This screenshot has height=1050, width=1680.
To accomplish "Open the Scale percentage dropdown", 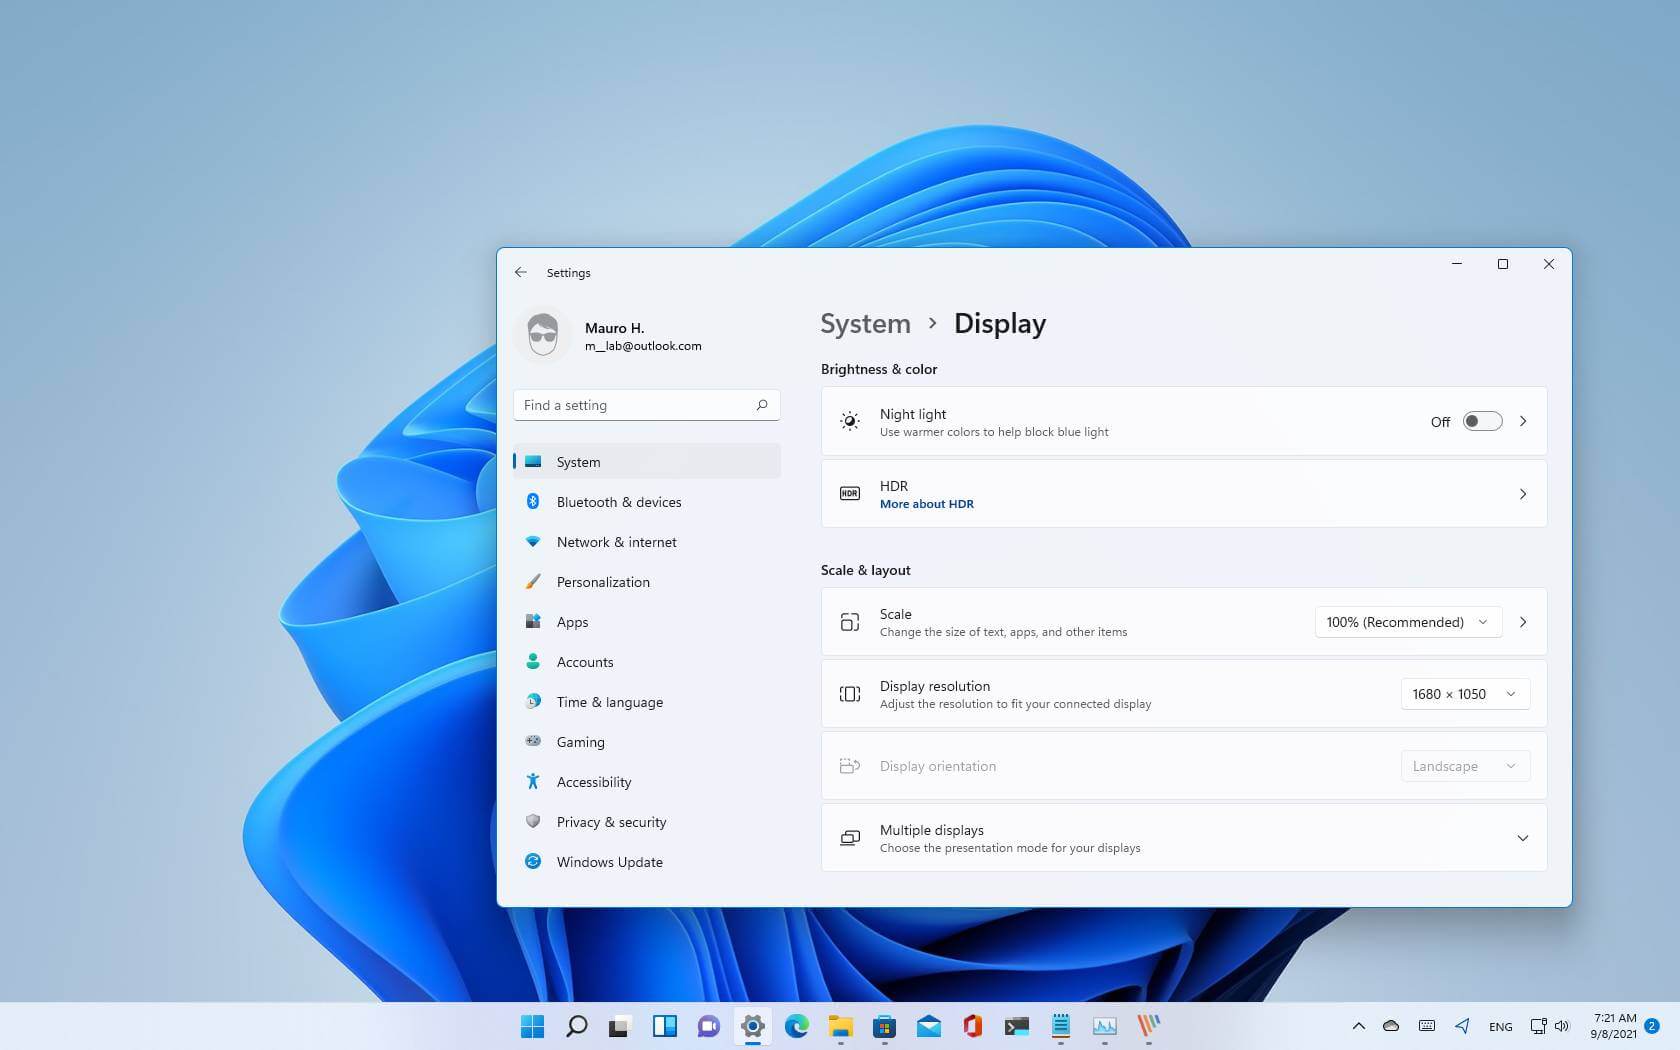I will pyautogui.click(x=1406, y=621).
